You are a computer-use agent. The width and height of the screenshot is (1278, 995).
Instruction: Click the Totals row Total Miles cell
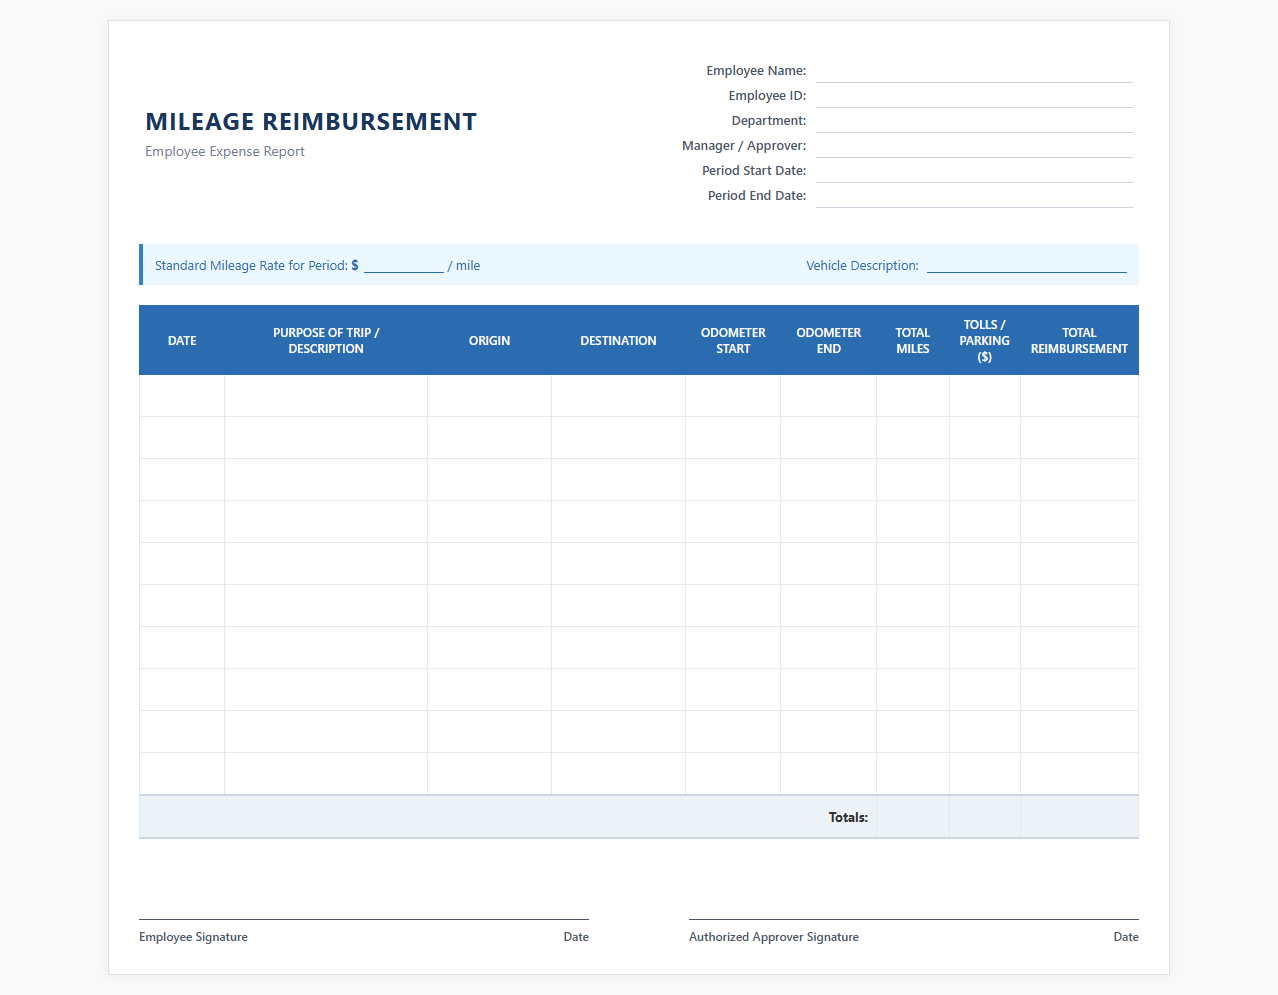click(913, 817)
